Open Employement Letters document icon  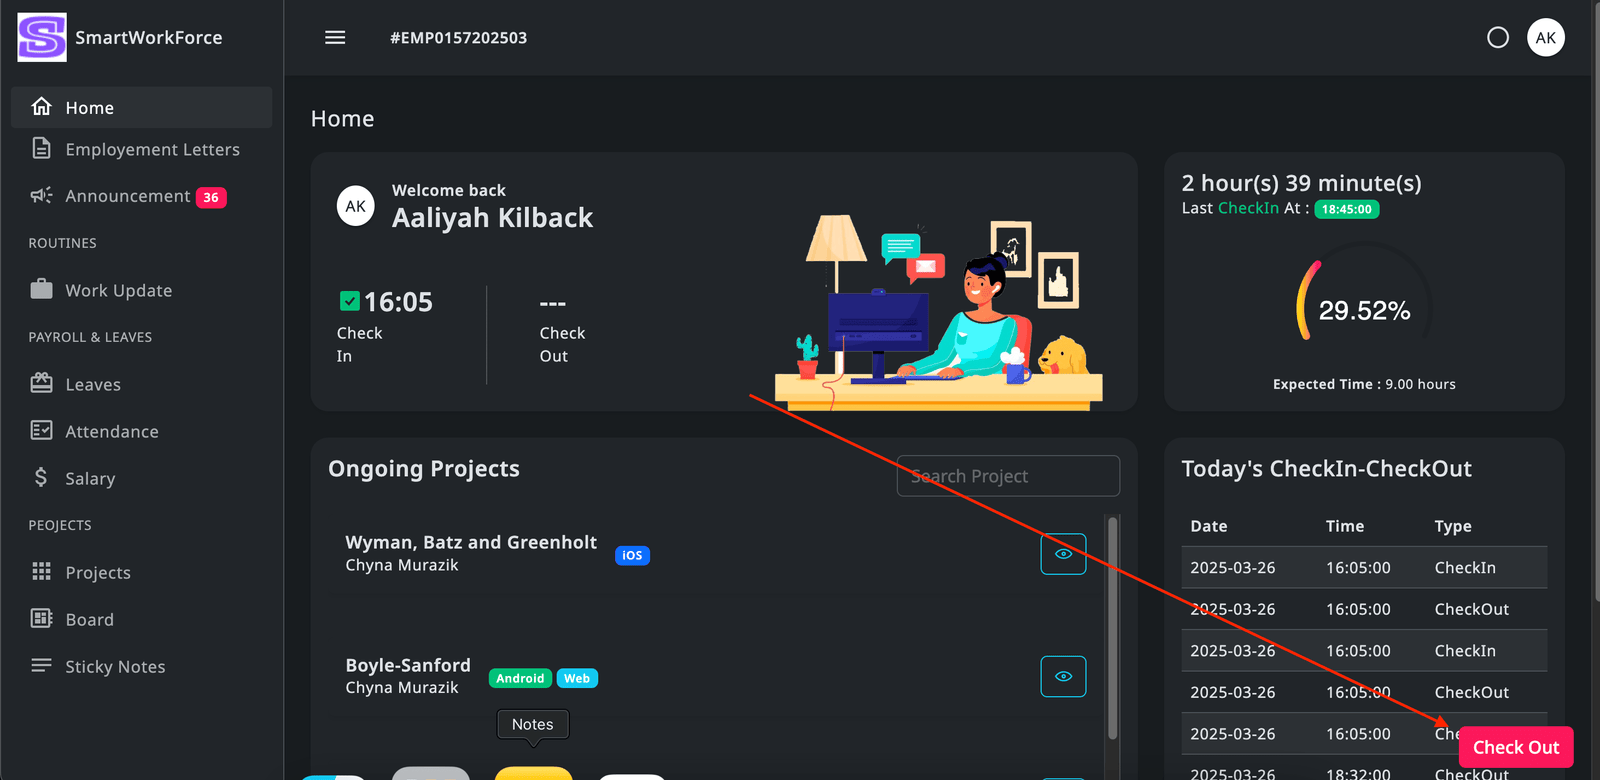click(41, 149)
